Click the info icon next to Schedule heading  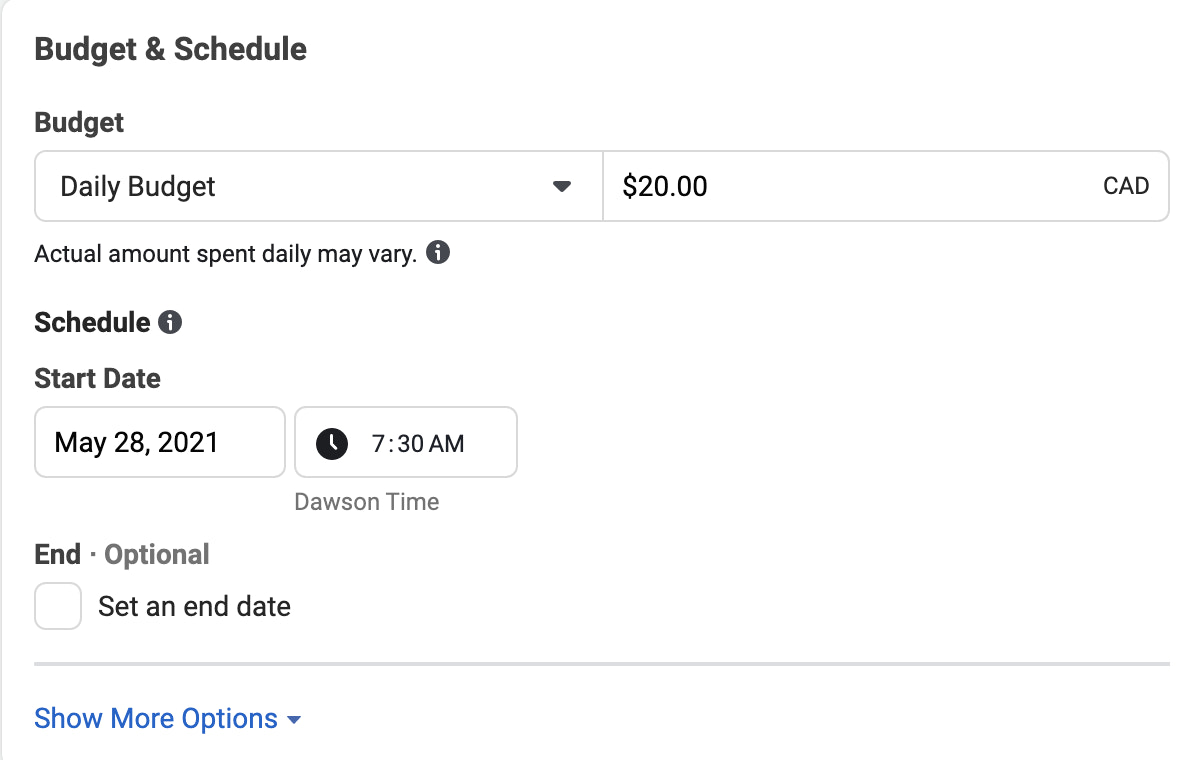(171, 322)
